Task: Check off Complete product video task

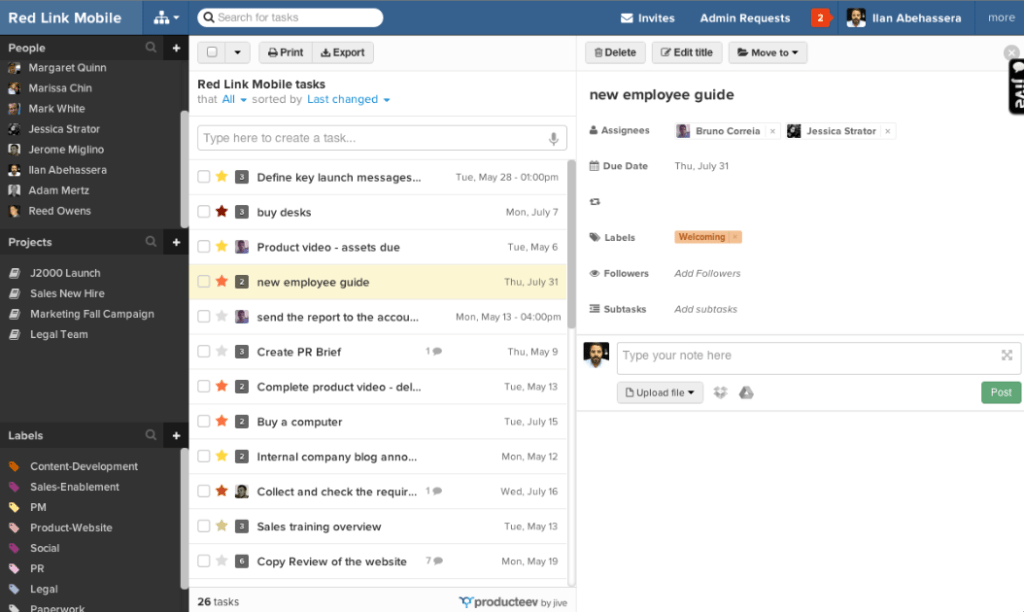Action: [204, 387]
